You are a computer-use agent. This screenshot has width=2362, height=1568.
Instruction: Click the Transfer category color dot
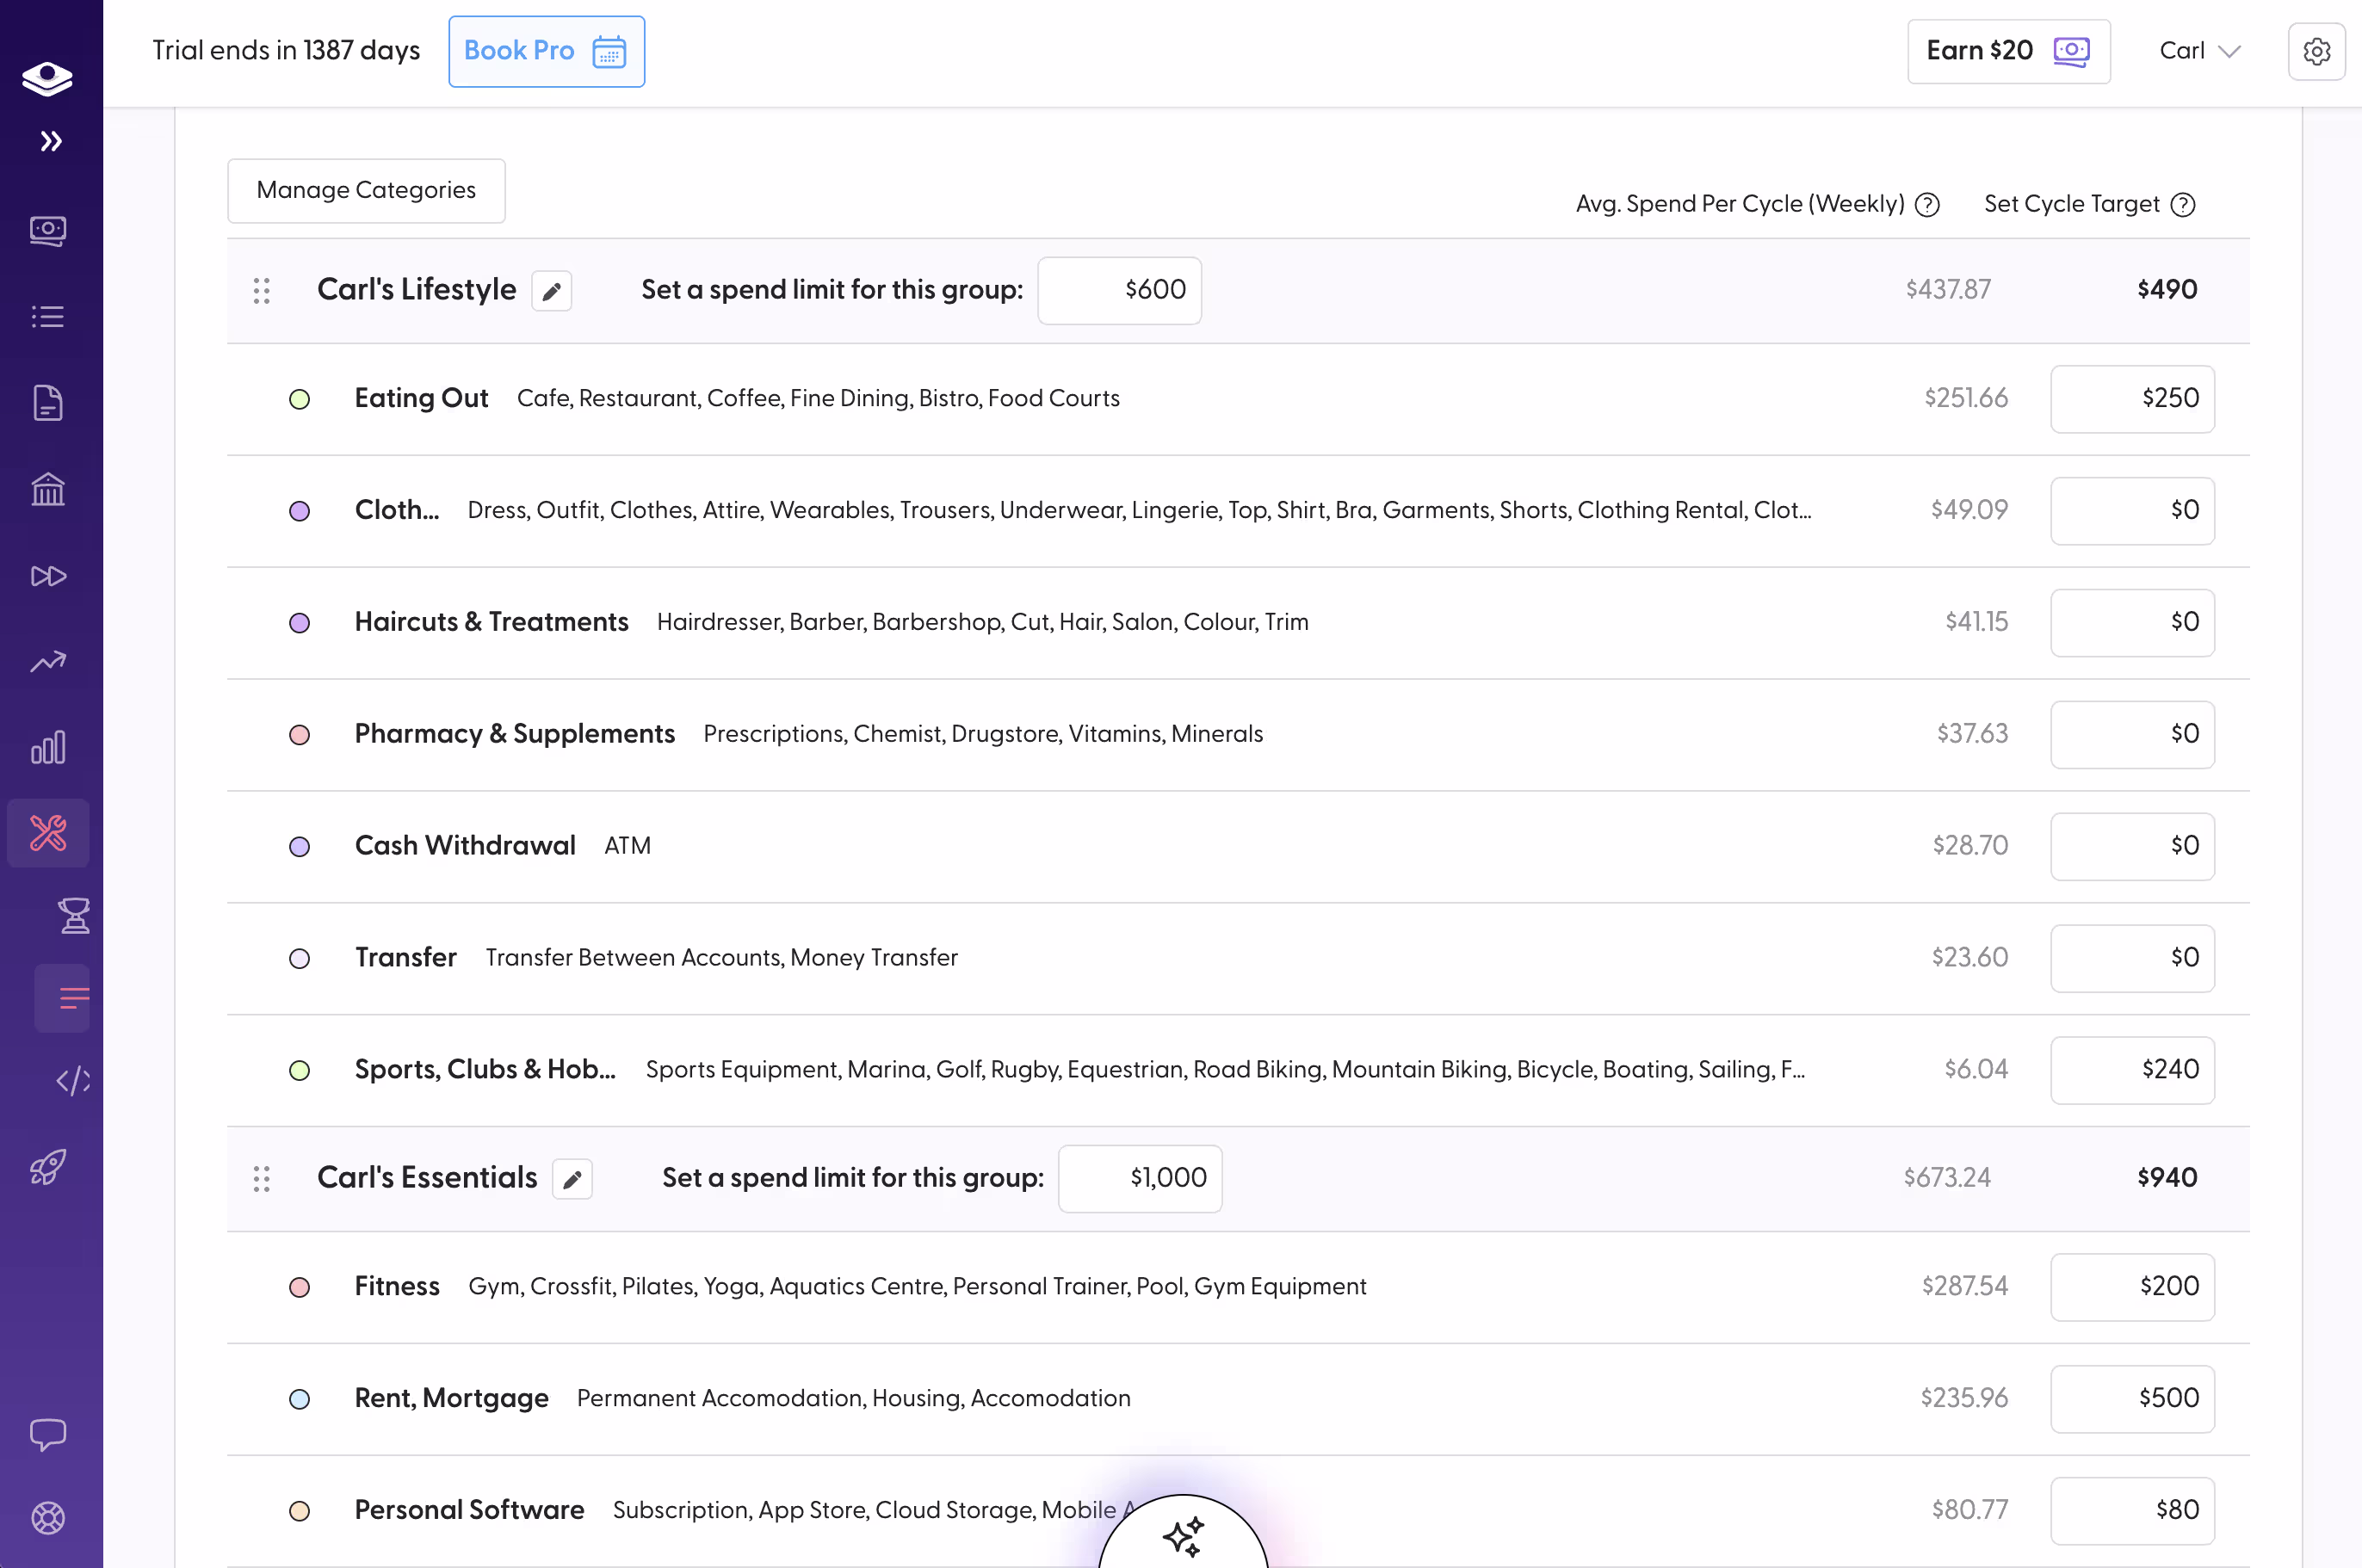(x=299, y=959)
